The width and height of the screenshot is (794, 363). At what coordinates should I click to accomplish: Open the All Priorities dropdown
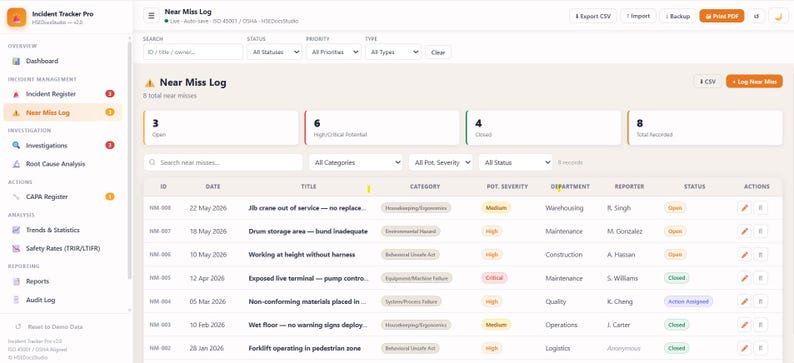click(x=333, y=52)
